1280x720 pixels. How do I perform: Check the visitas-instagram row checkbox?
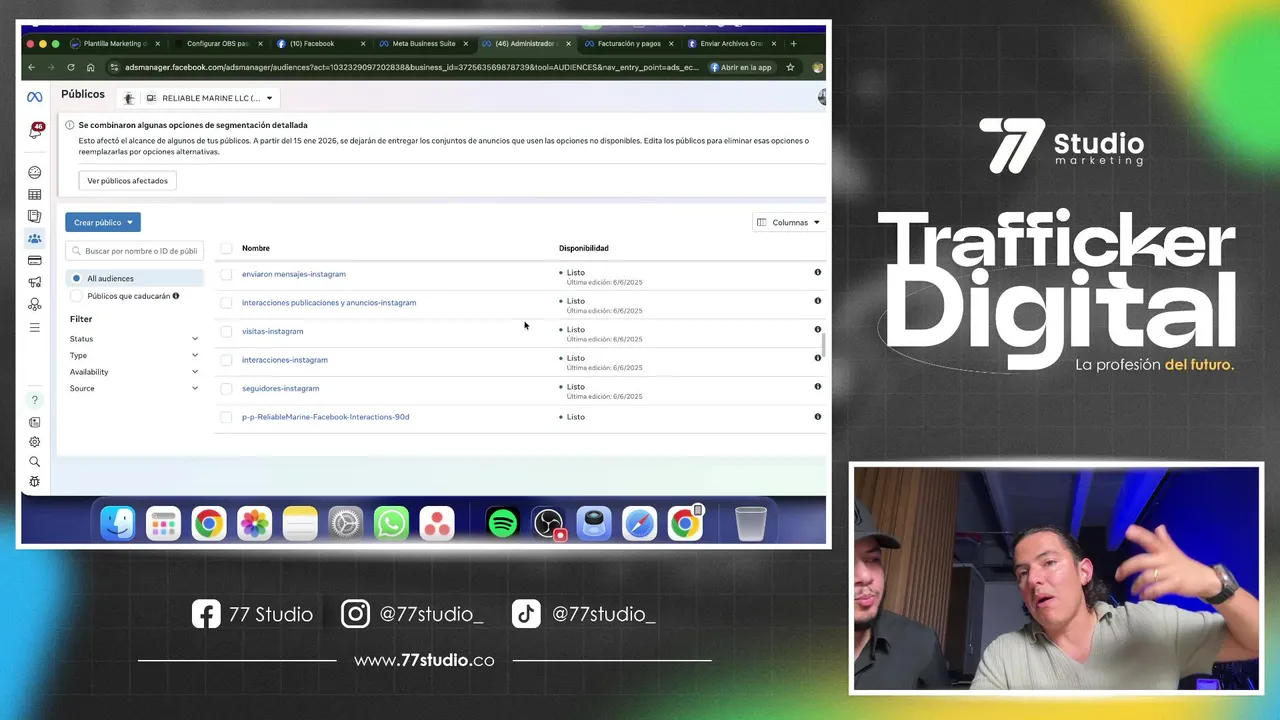tap(226, 331)
